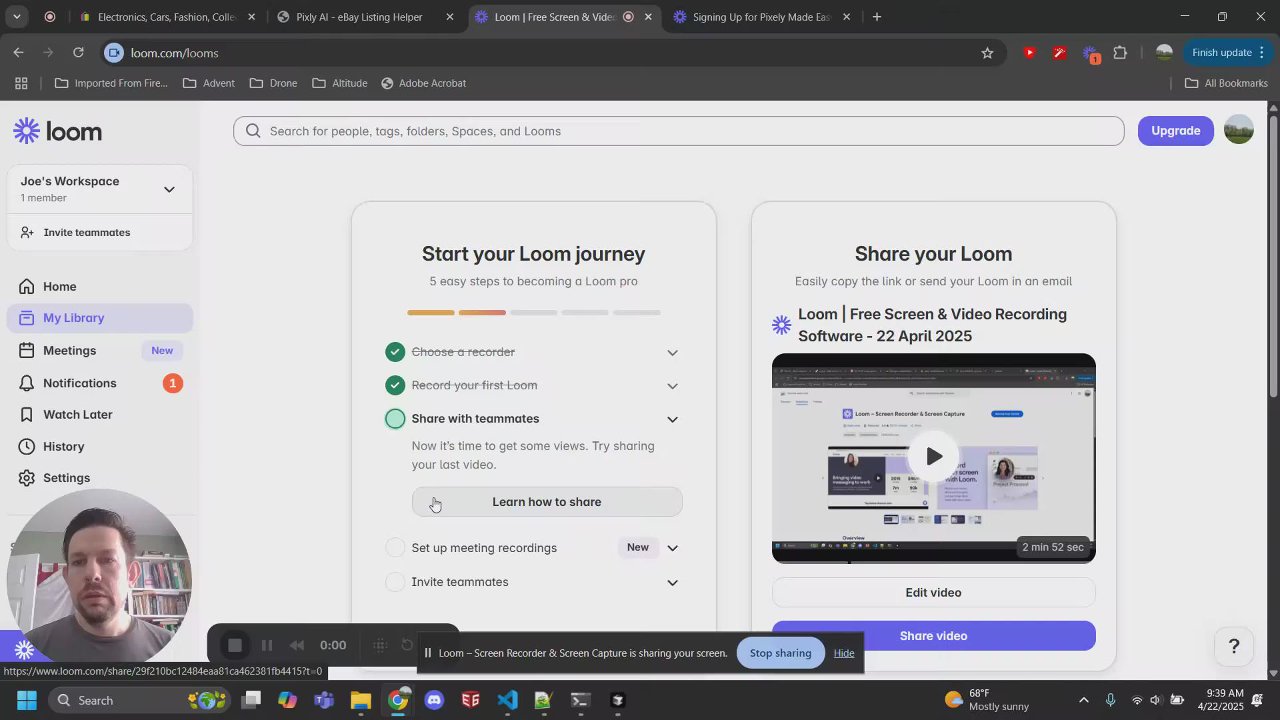Switch to Pixly AI eBay Listing Helper tab
Screen dimensions: 1280x720
pos(365,17)
